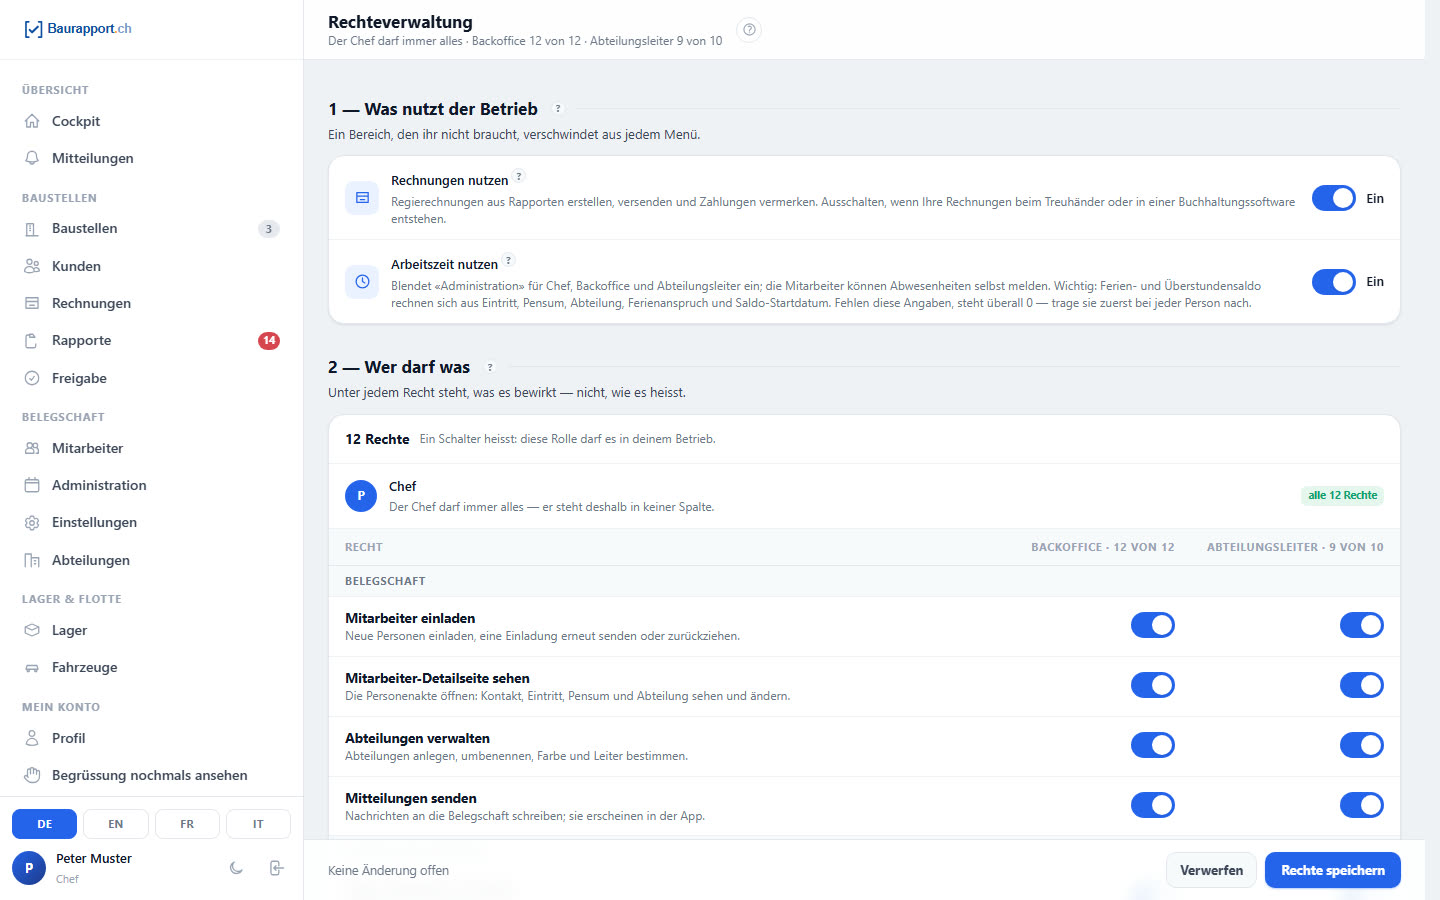
Task: Open Kunden in the sidebar
Action: [151, 266]
